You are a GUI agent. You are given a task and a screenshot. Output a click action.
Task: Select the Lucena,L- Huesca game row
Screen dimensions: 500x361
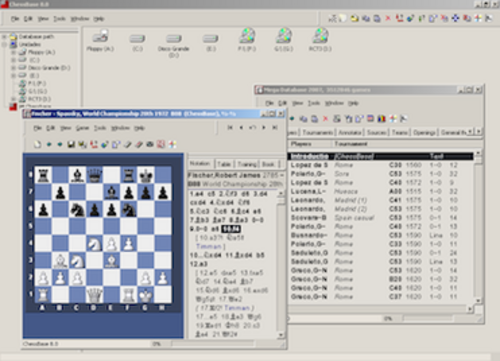[381, 191]
